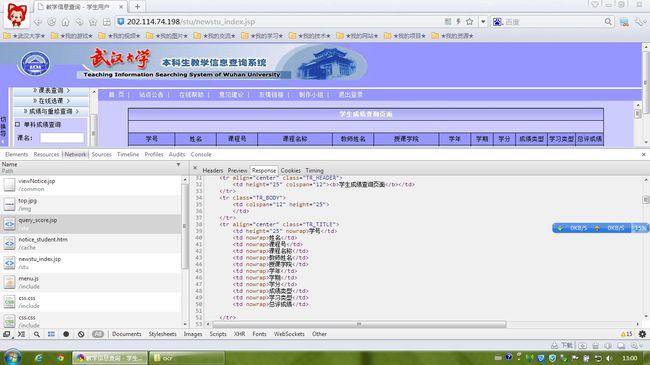650x365 pixels.
Task: Click the shield security icon in address bar
Action: 121,22
